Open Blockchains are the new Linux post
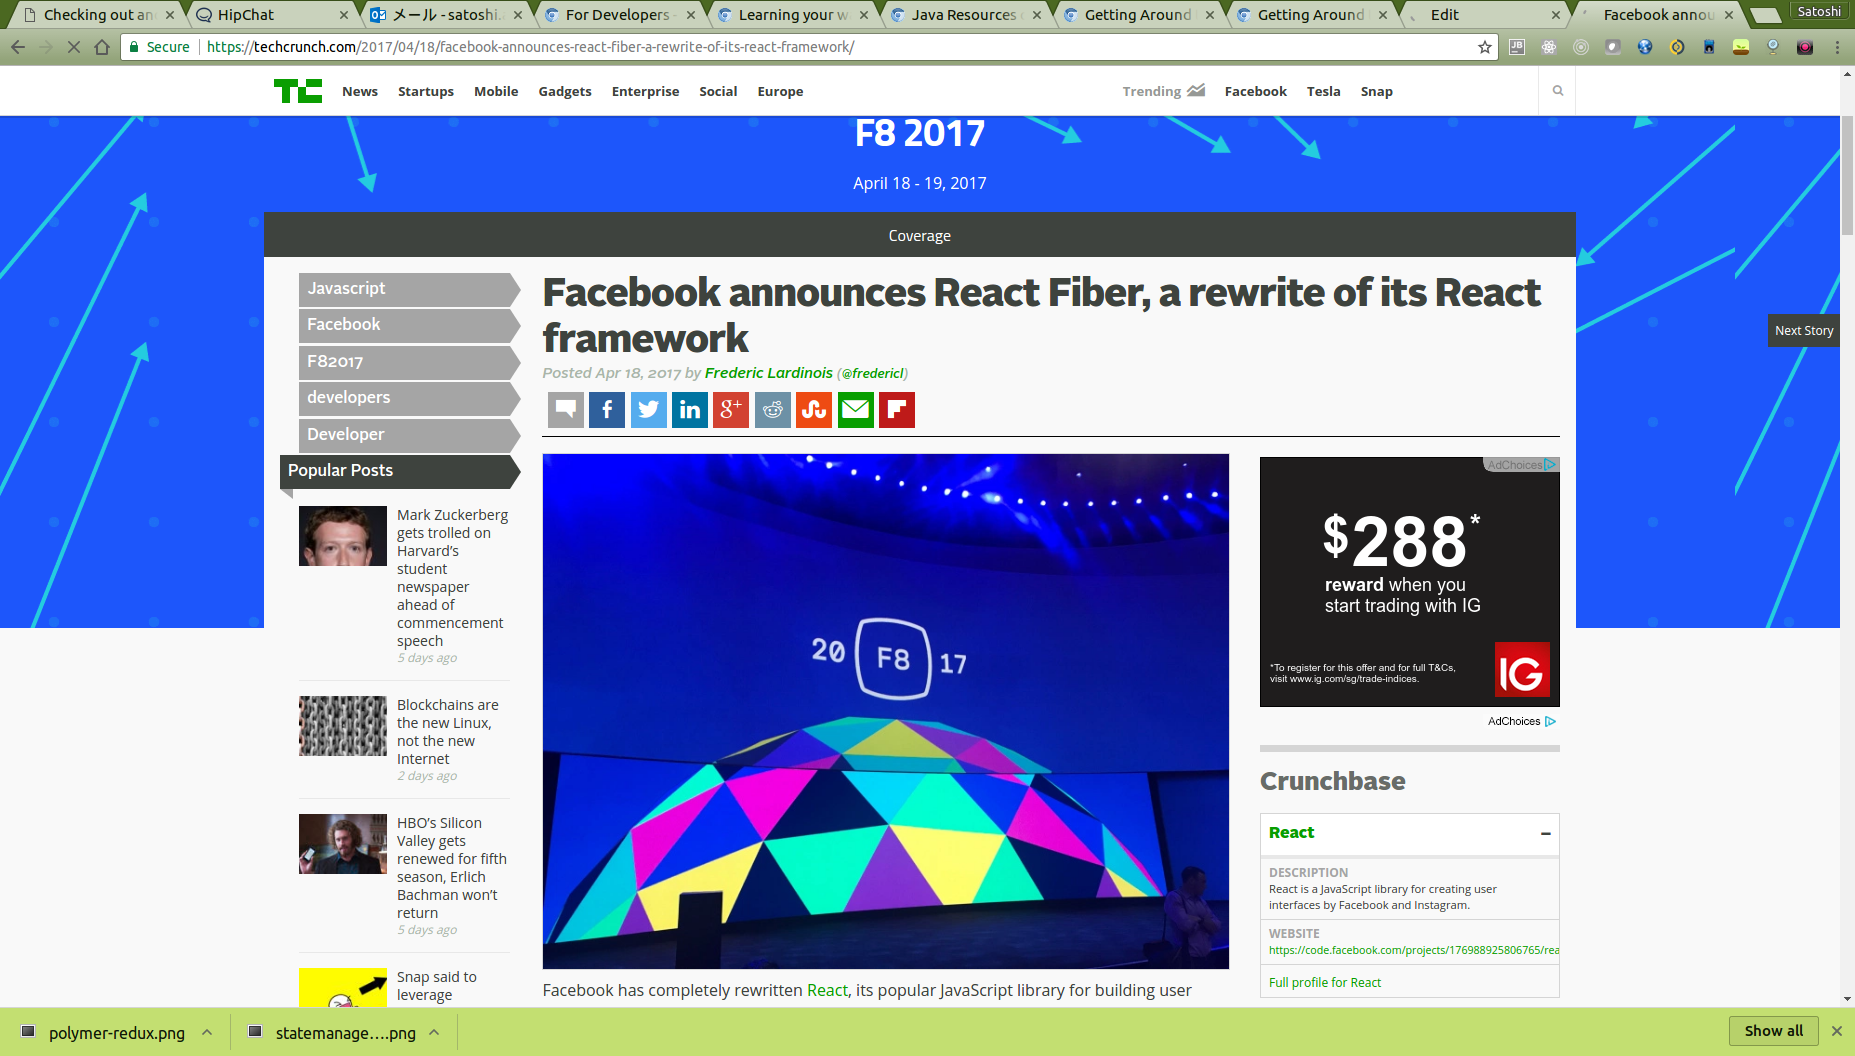Screen dimensions: 1855x1056 click(447, 732)
